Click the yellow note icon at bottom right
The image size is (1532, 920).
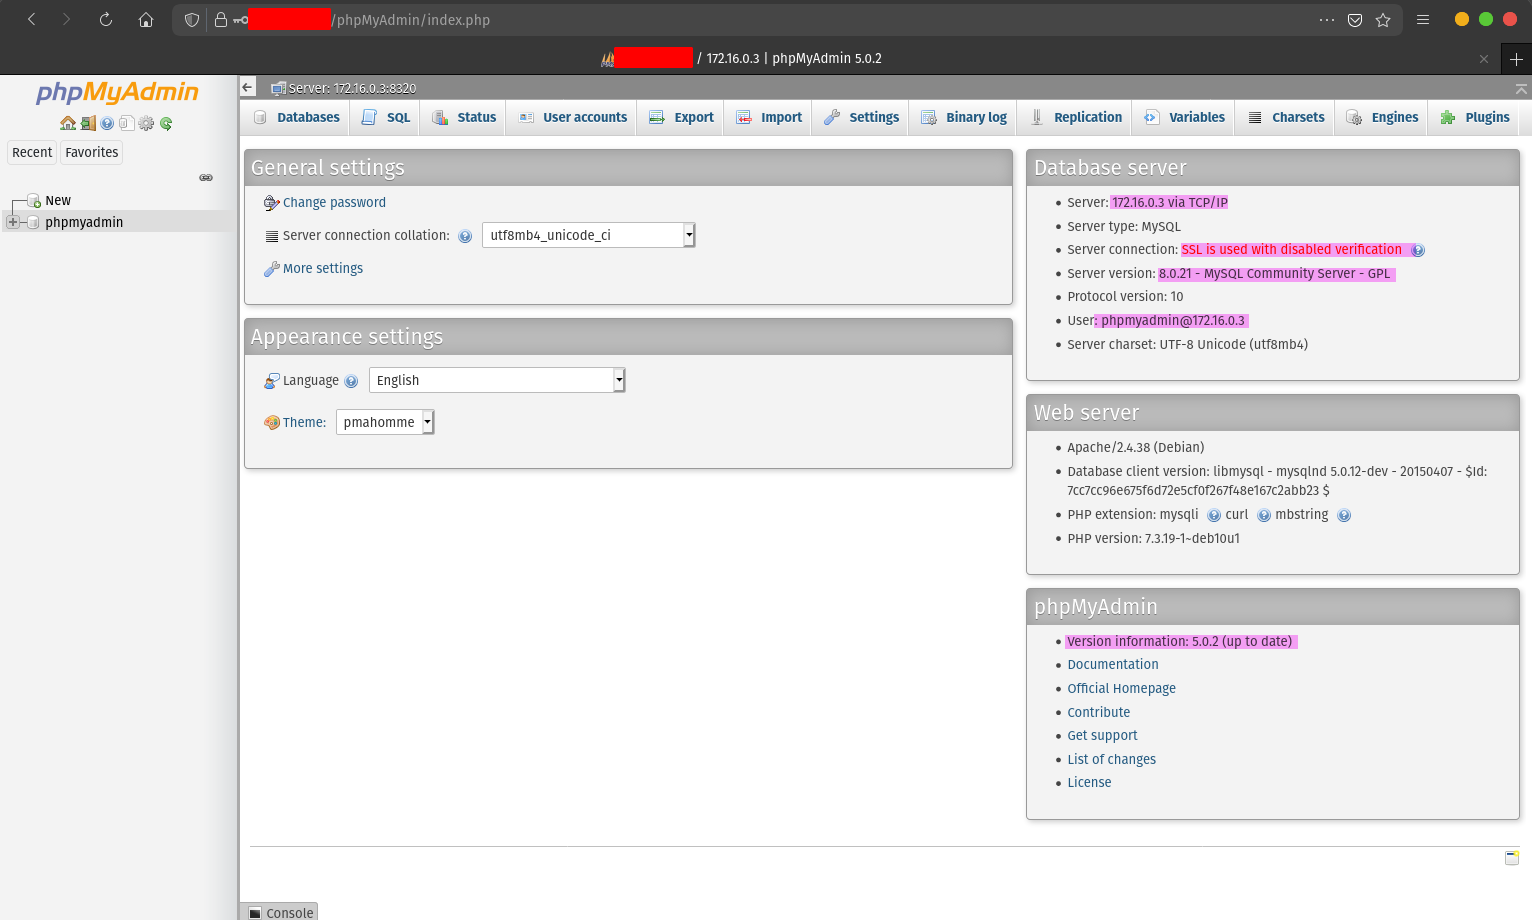click(x=1512, y=857)
